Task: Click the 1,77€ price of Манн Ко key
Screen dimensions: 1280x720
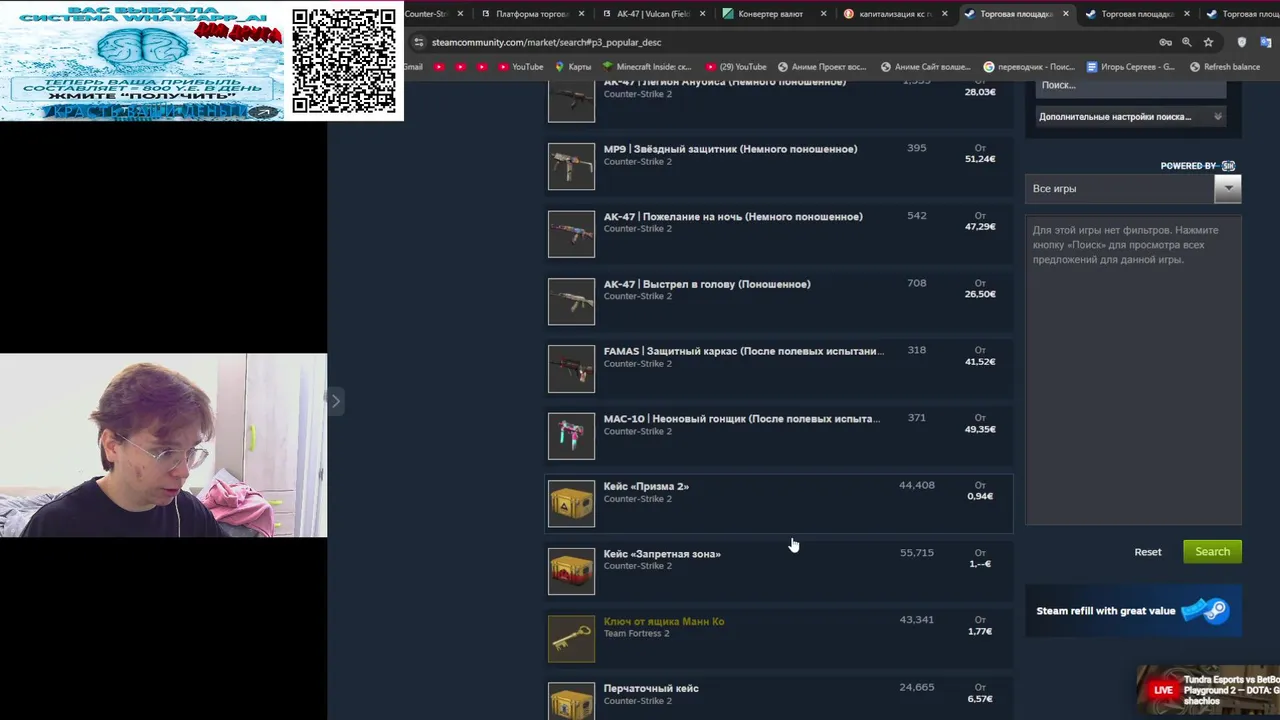Action: (x=980, y=631)
